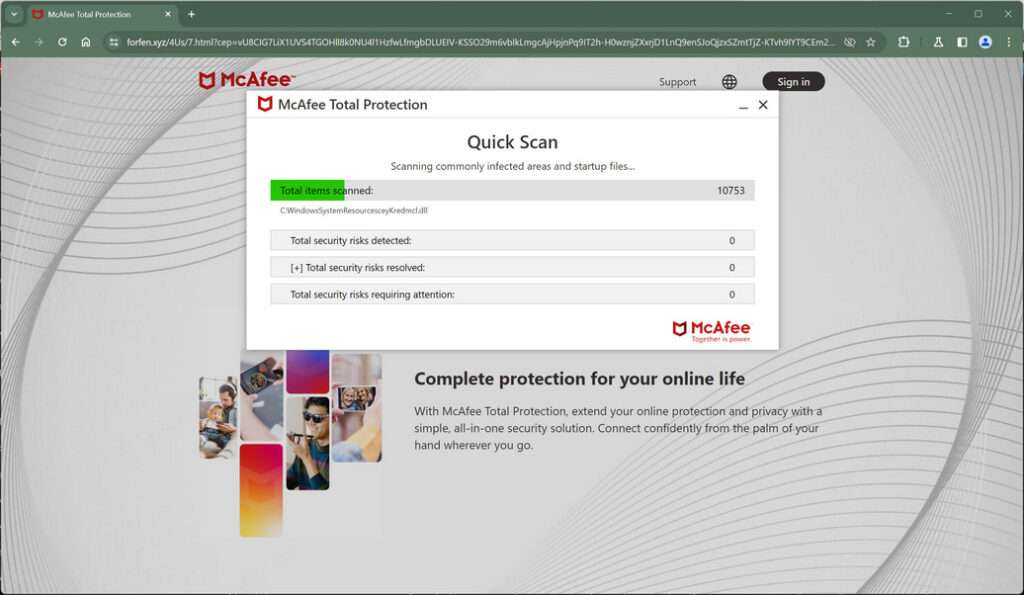Viewport: 1024px width, 595px height.
Task: Click 'Scanning commonly infected areas' status text
Action: (513, 167)
